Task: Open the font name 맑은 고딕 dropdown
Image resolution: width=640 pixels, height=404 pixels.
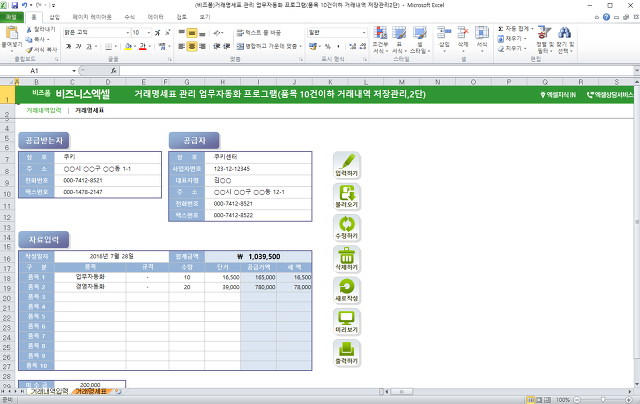Action: tap(127, 33)
